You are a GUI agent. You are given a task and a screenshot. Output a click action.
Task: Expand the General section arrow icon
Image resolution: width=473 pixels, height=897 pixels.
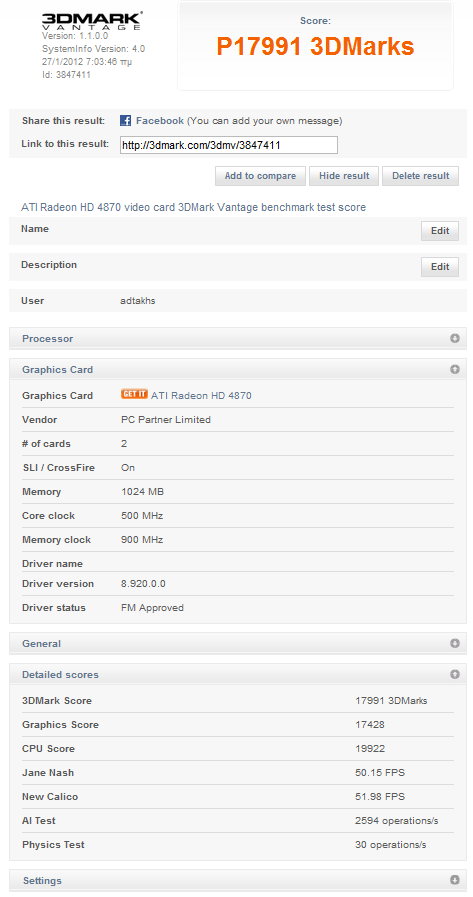(x=455, y=643)
